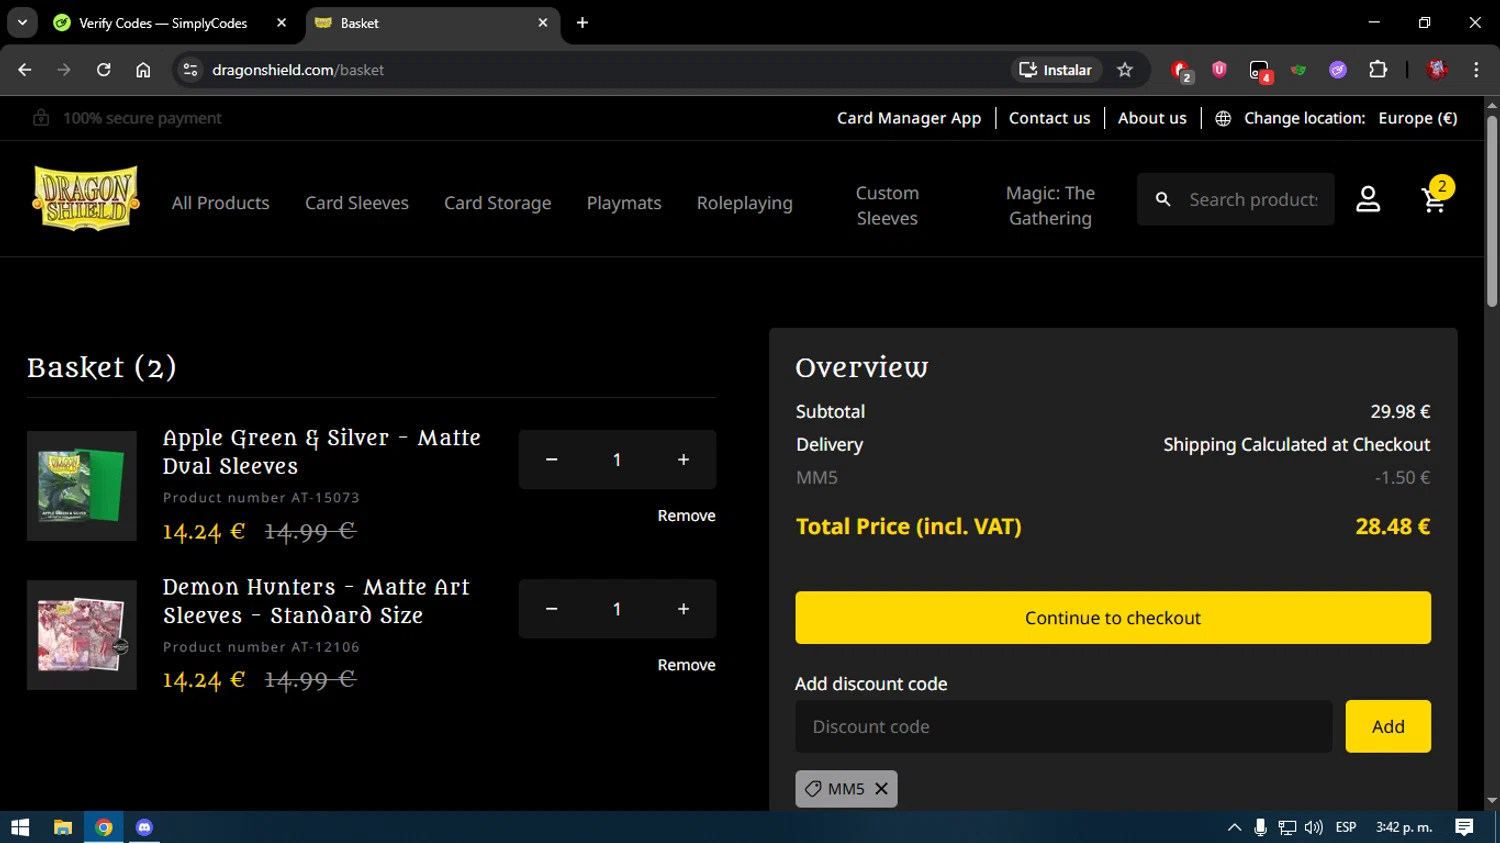Decrease Demon Hunters sleeves quantity

point(551,609)
